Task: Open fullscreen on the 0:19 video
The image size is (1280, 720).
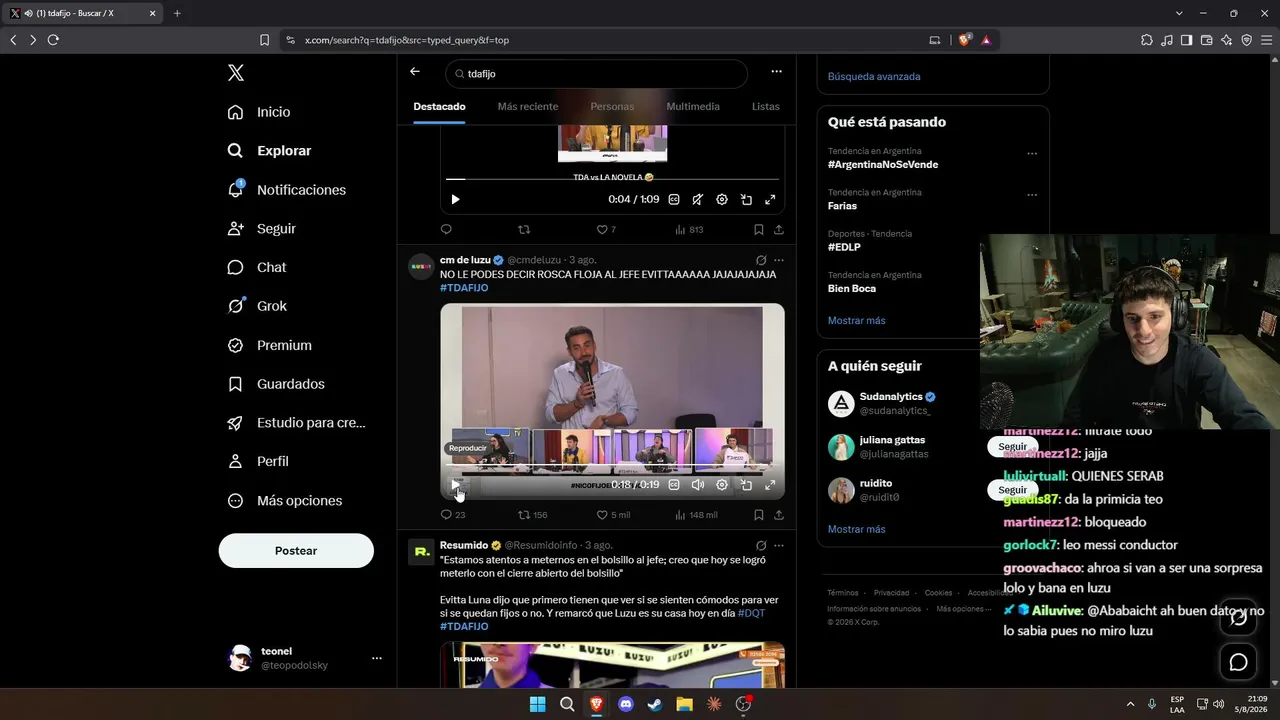Action: coord(770,485)
